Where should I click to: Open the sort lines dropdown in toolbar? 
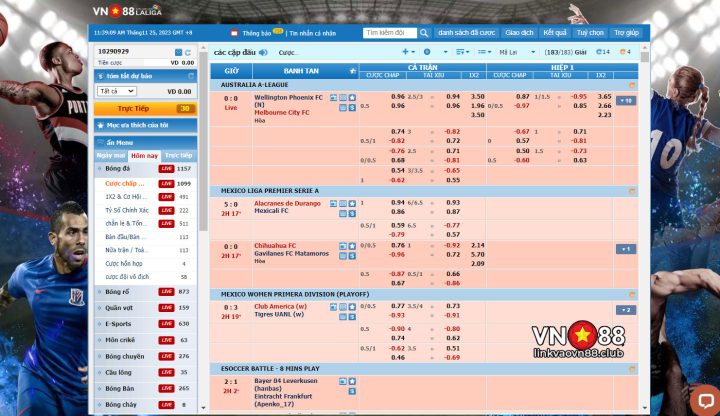[x=462, y=52]
